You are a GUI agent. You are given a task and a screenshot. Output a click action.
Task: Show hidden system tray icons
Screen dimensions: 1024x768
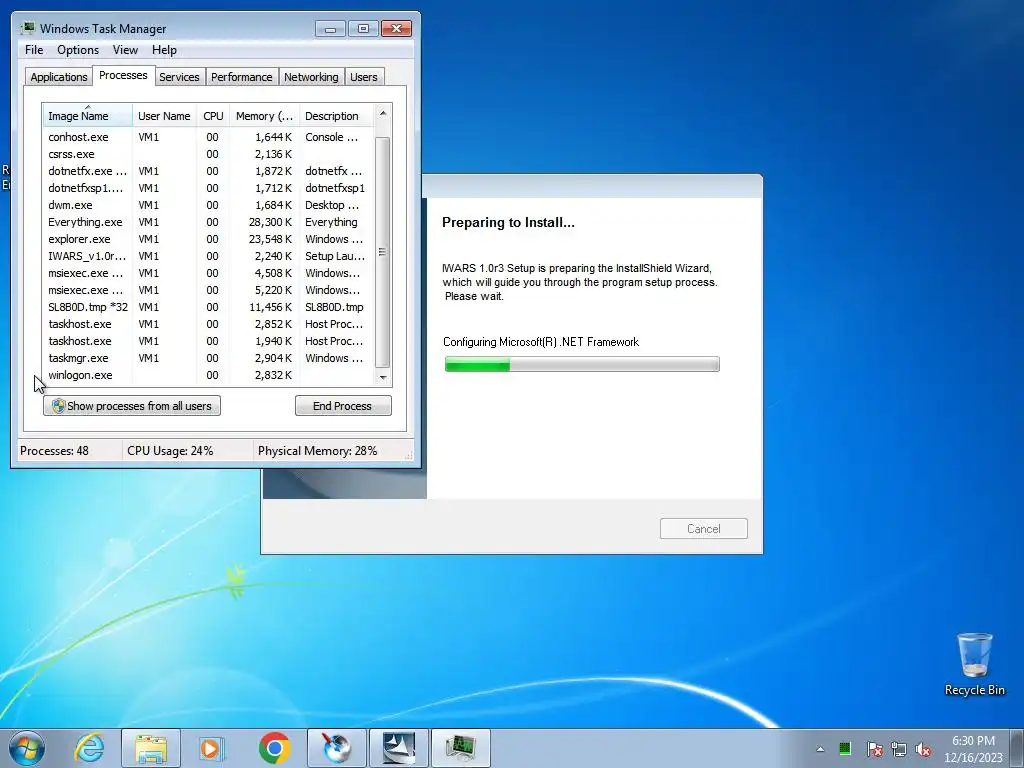pyautogui.click(x=820, y=749)
